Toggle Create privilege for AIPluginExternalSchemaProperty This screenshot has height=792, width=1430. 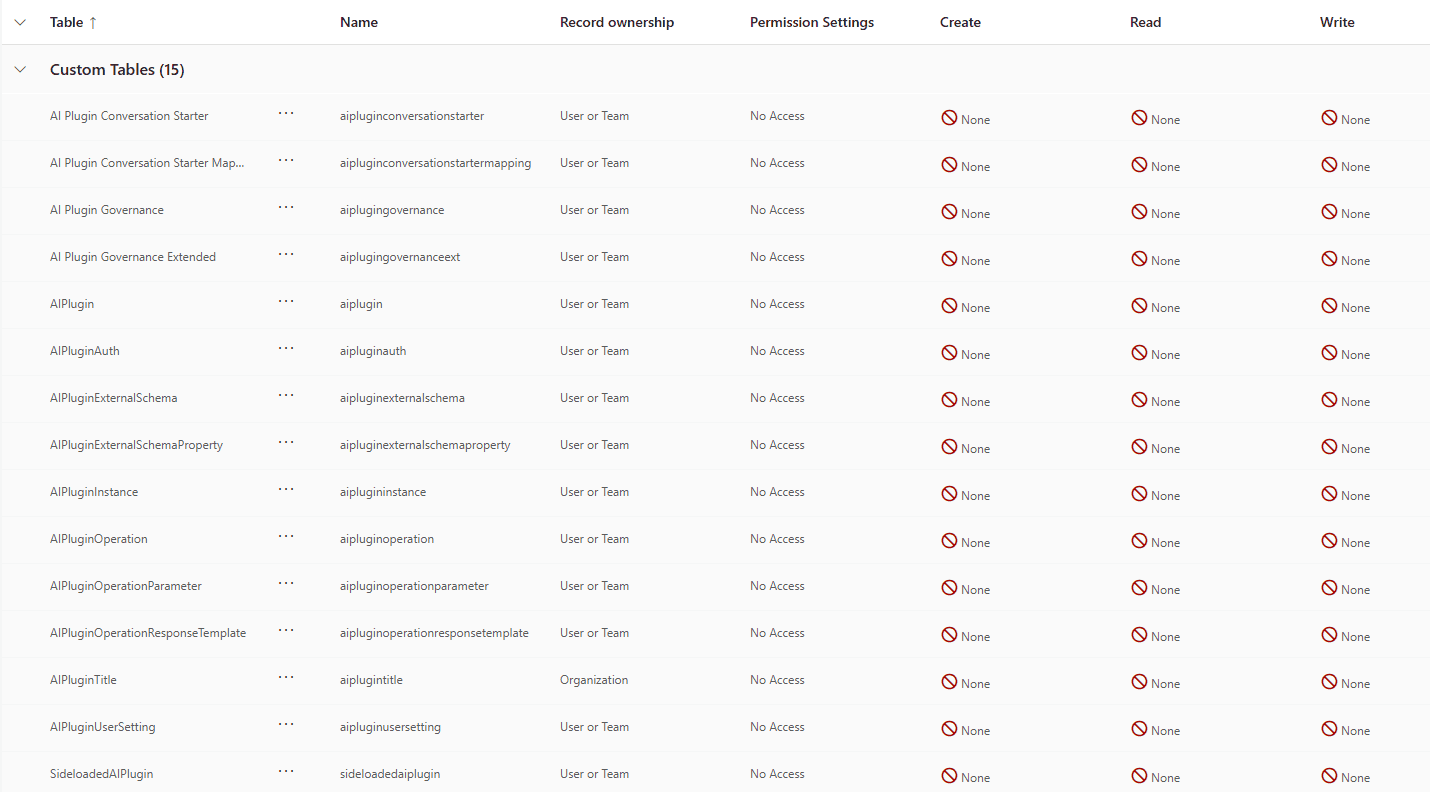click(965, 448)
